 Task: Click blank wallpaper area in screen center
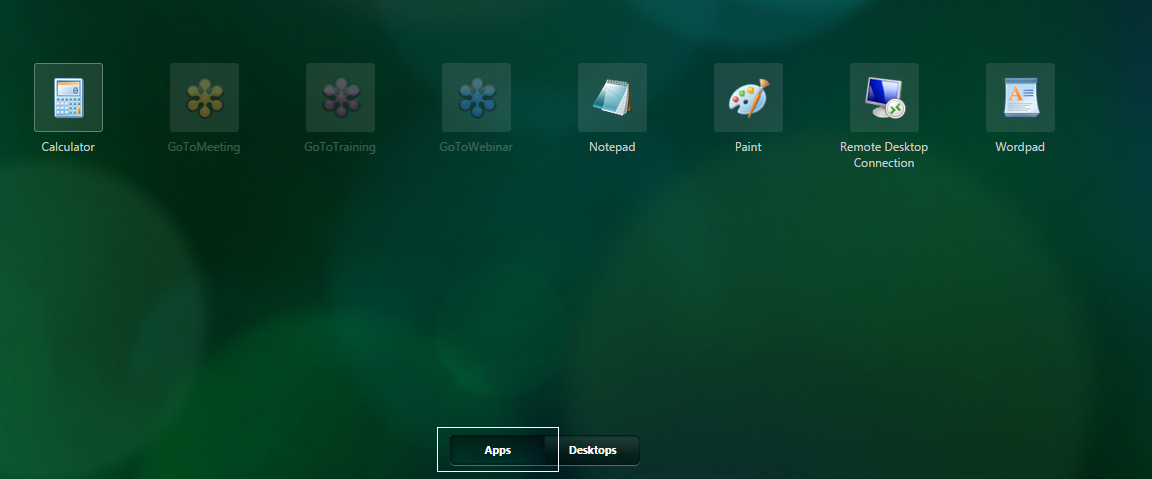tap(576, 290)
